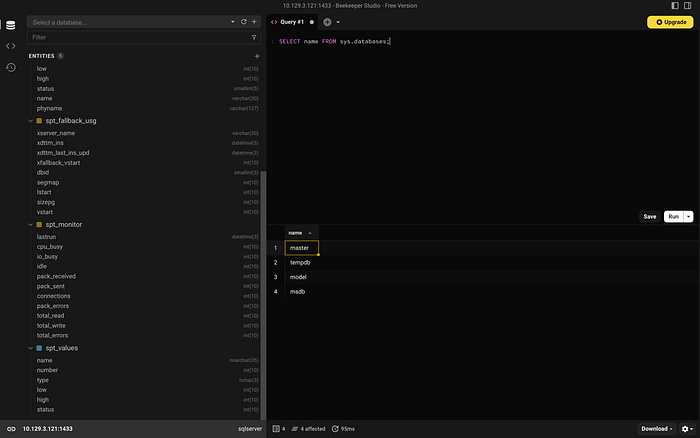This screenshot has height=438, width=700.
Task: Click the plus icon beside the database selector
Action: tap(254, 22)
